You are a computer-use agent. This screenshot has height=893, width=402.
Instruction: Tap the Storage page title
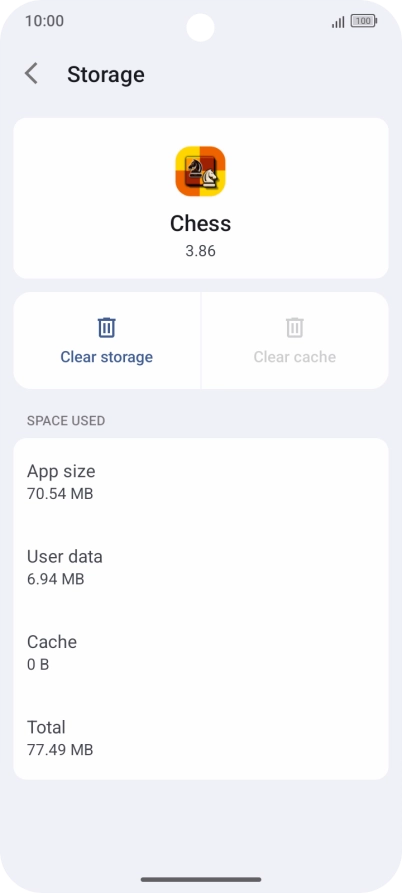point(106,75)
